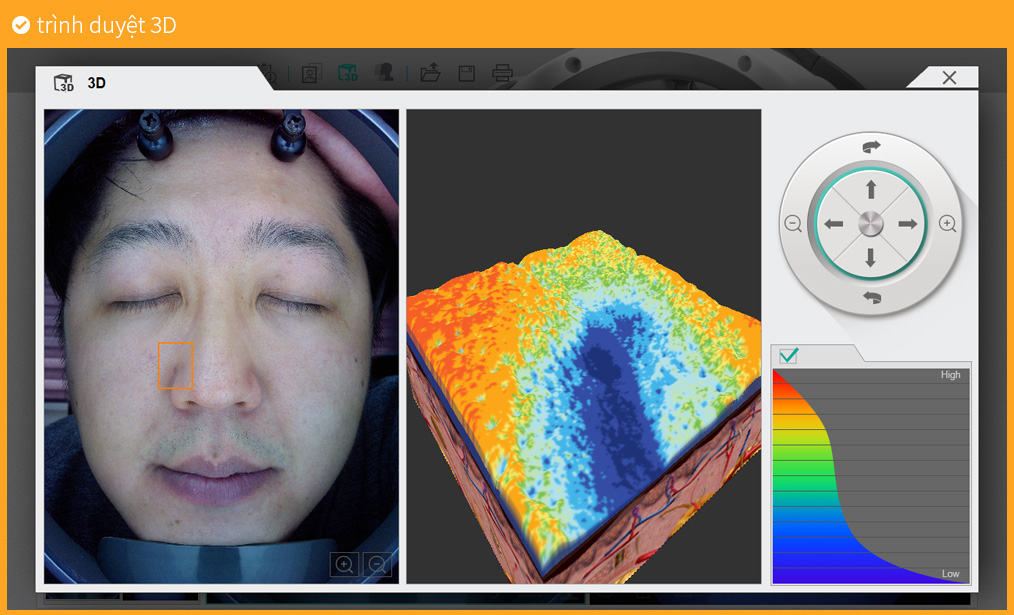Click the print icon in toolbar
The width and height of the screenshot is (1014, 615).
[502, 73]
